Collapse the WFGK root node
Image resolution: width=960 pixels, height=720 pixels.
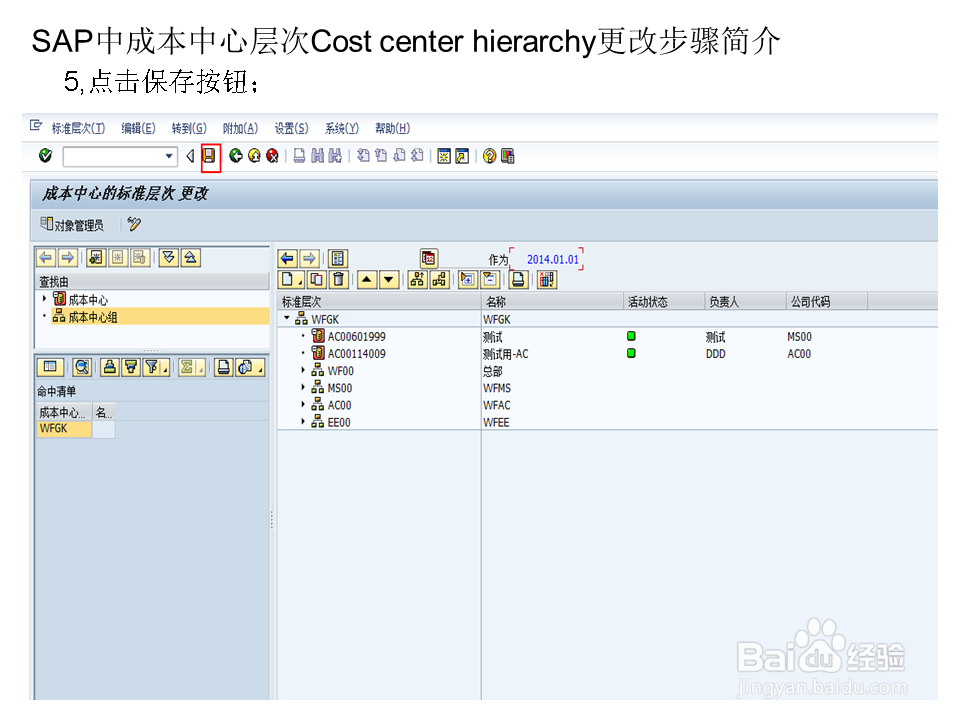click(287, 318)
